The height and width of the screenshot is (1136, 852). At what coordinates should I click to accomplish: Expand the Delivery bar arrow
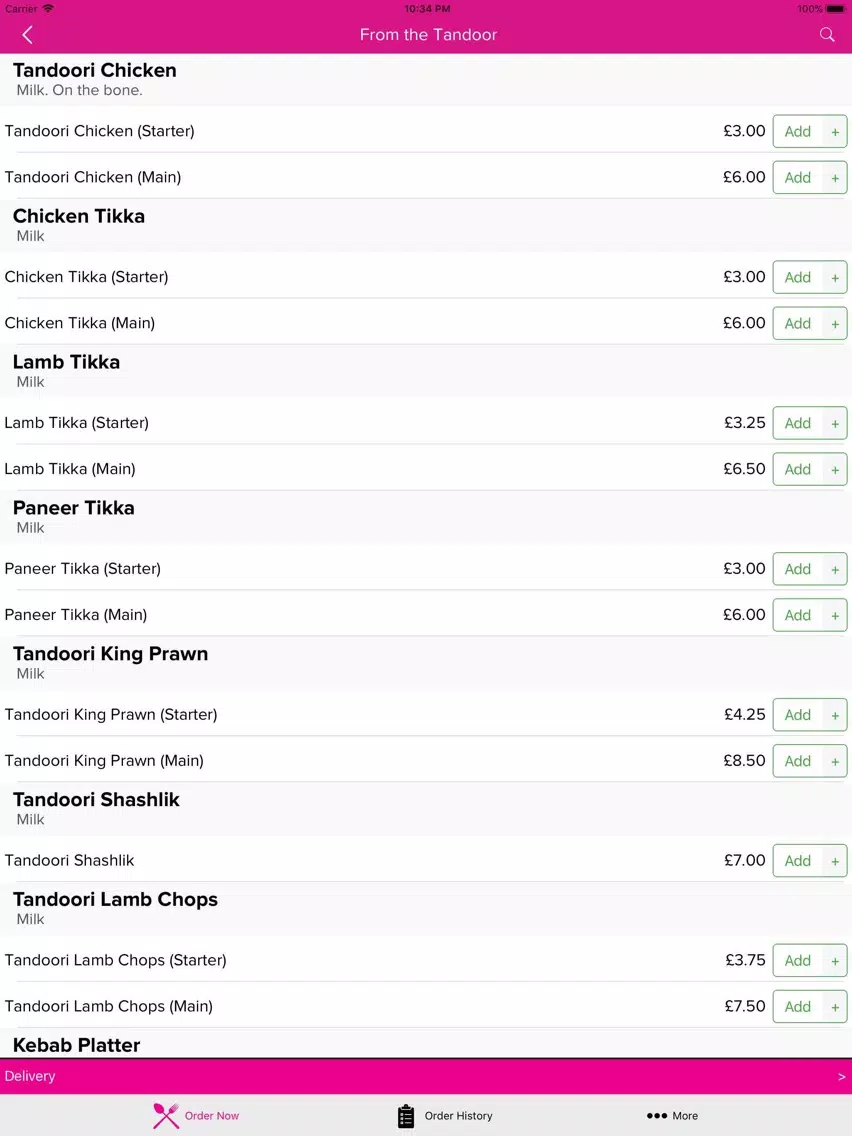click(841, 1077)
